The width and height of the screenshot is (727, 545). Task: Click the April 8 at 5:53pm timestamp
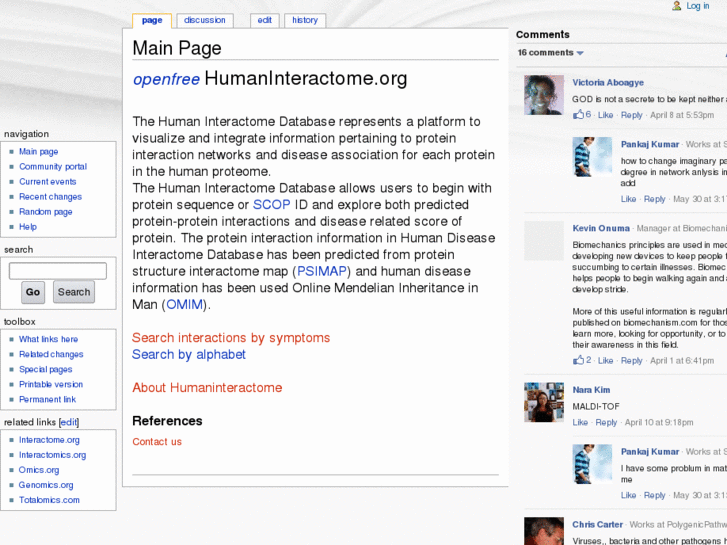point(682,115)
